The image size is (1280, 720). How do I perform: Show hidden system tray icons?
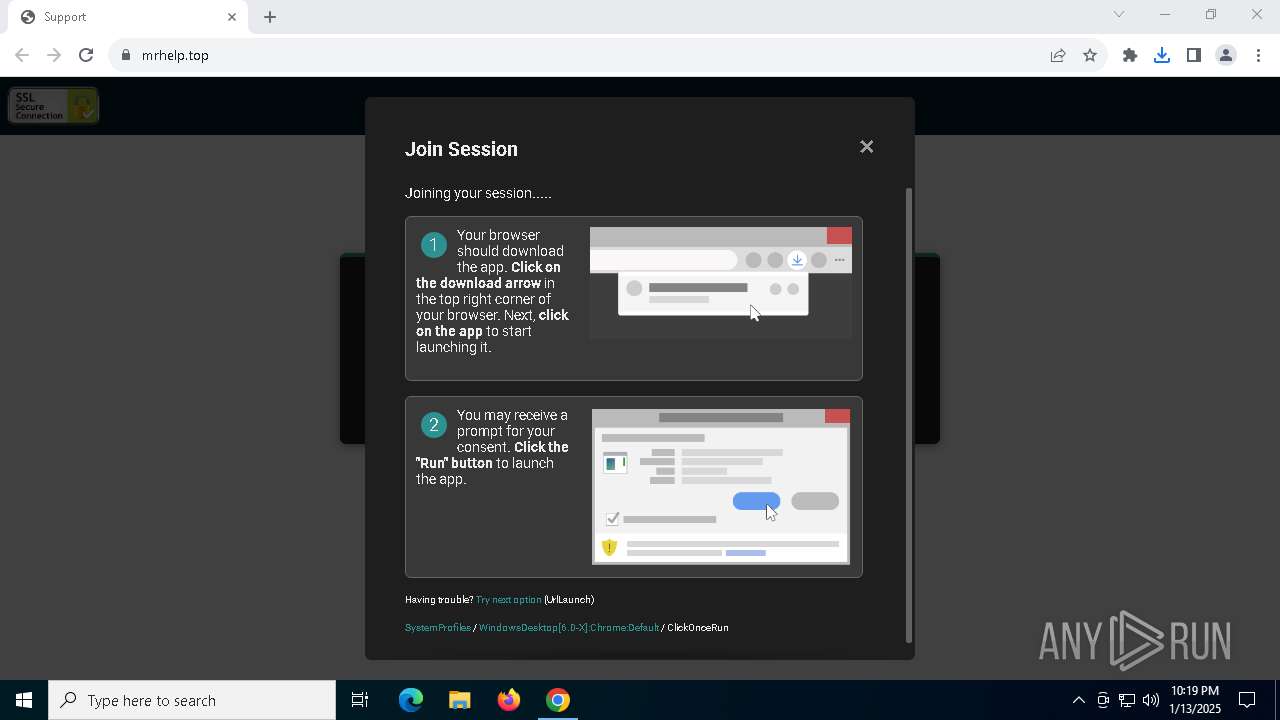(1078, 700)
